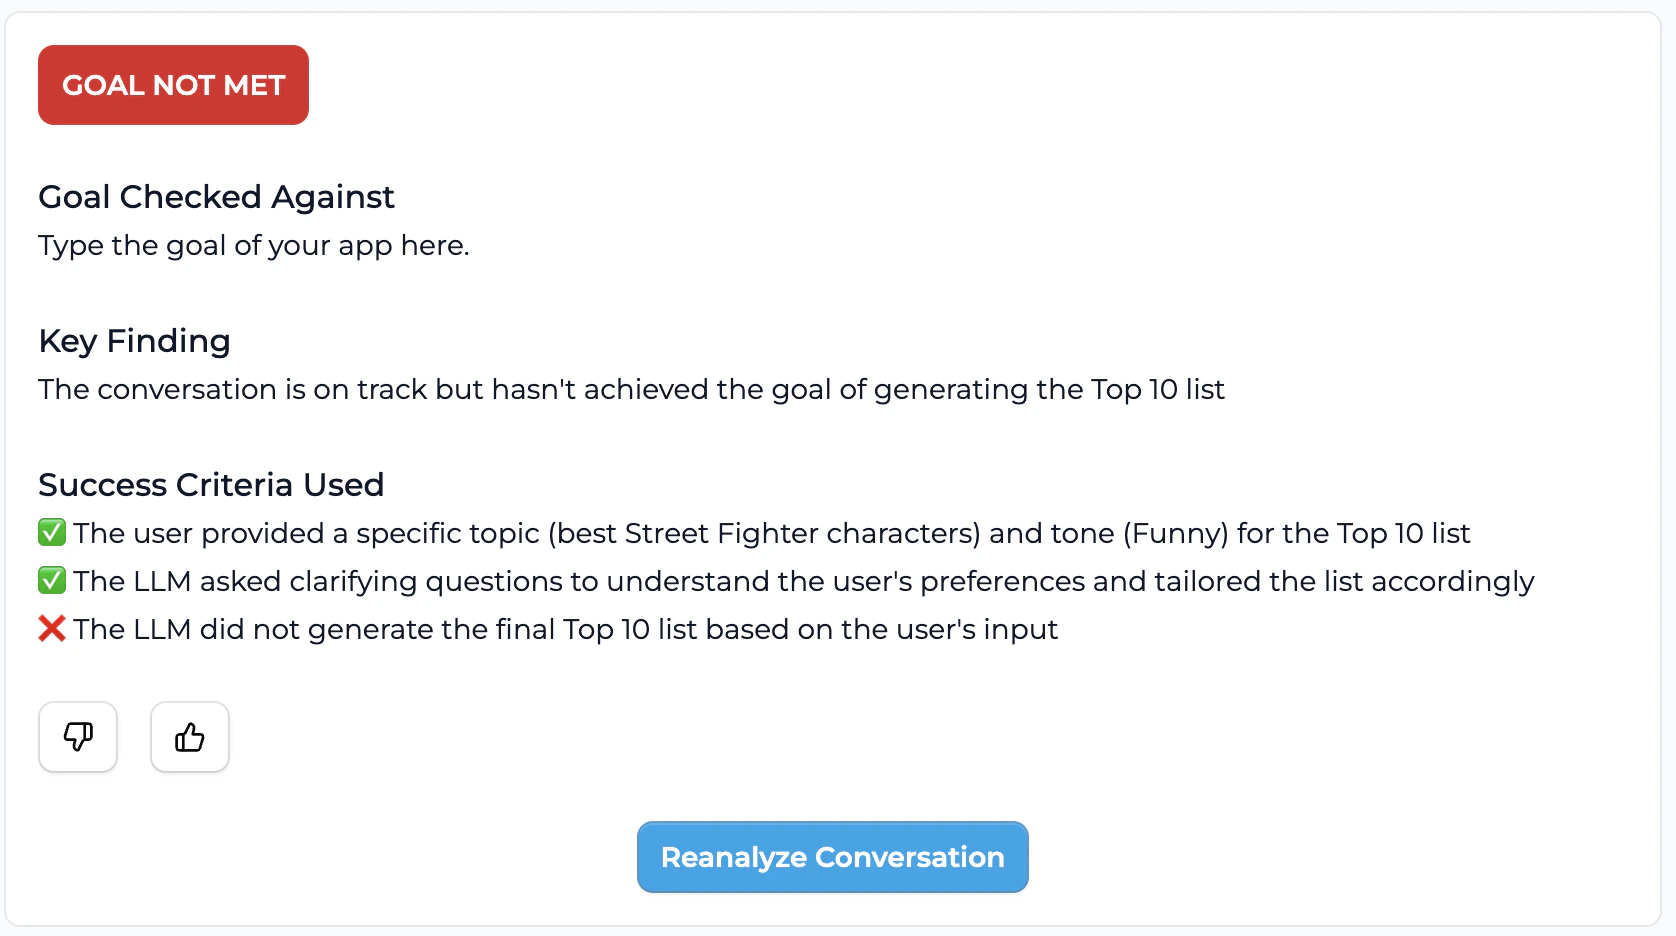This screenshot has height=936, width=1676.
Task: Expand the Success Criteria Used section
Action: pyautogui.click(x=211, y=484)
